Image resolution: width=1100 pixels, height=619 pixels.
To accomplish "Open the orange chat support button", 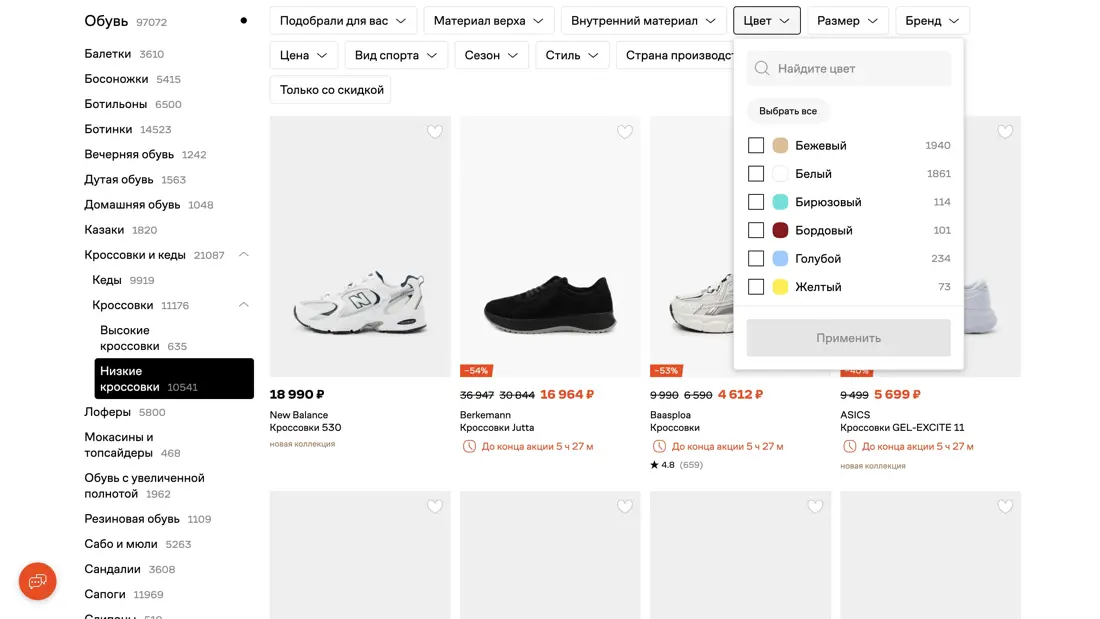I will click(x=38, y=581).
